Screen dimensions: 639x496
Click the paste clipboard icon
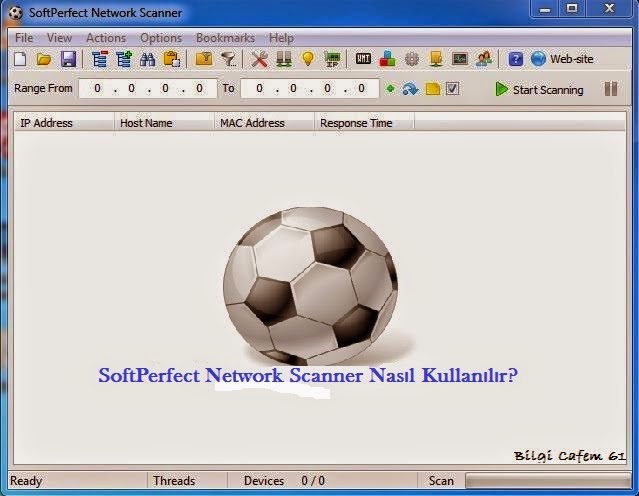pos(172,59)
